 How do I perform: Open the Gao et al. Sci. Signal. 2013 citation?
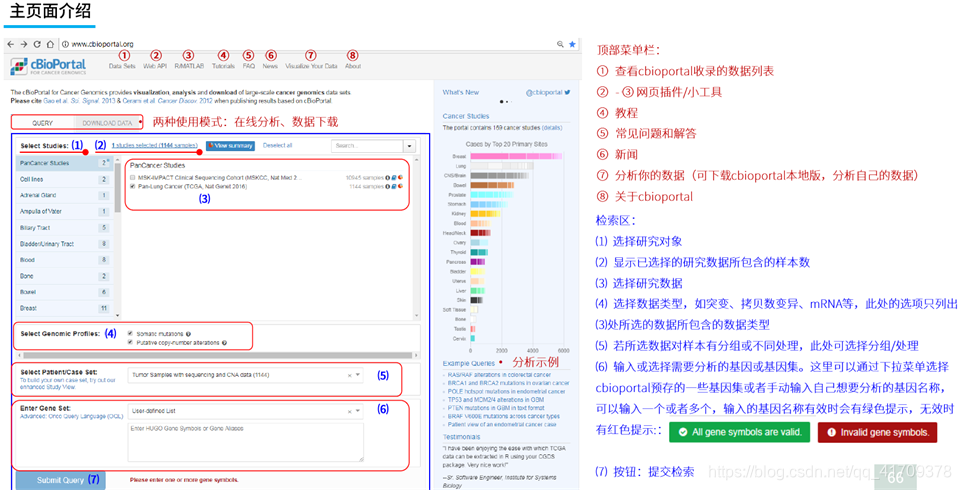click(x=79, y=100)
